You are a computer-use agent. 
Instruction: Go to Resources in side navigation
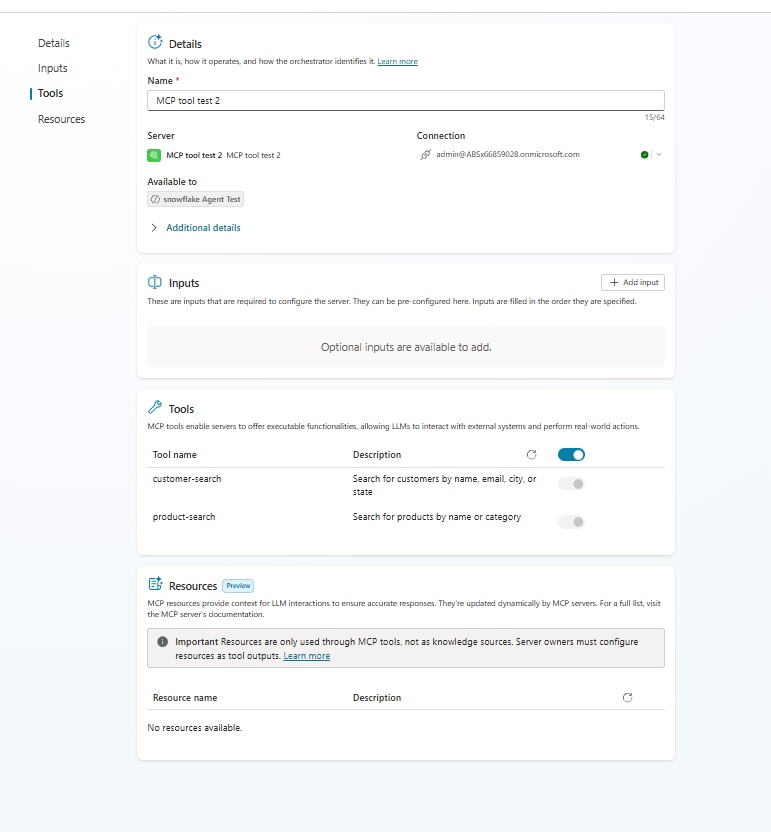coord(61,119)
